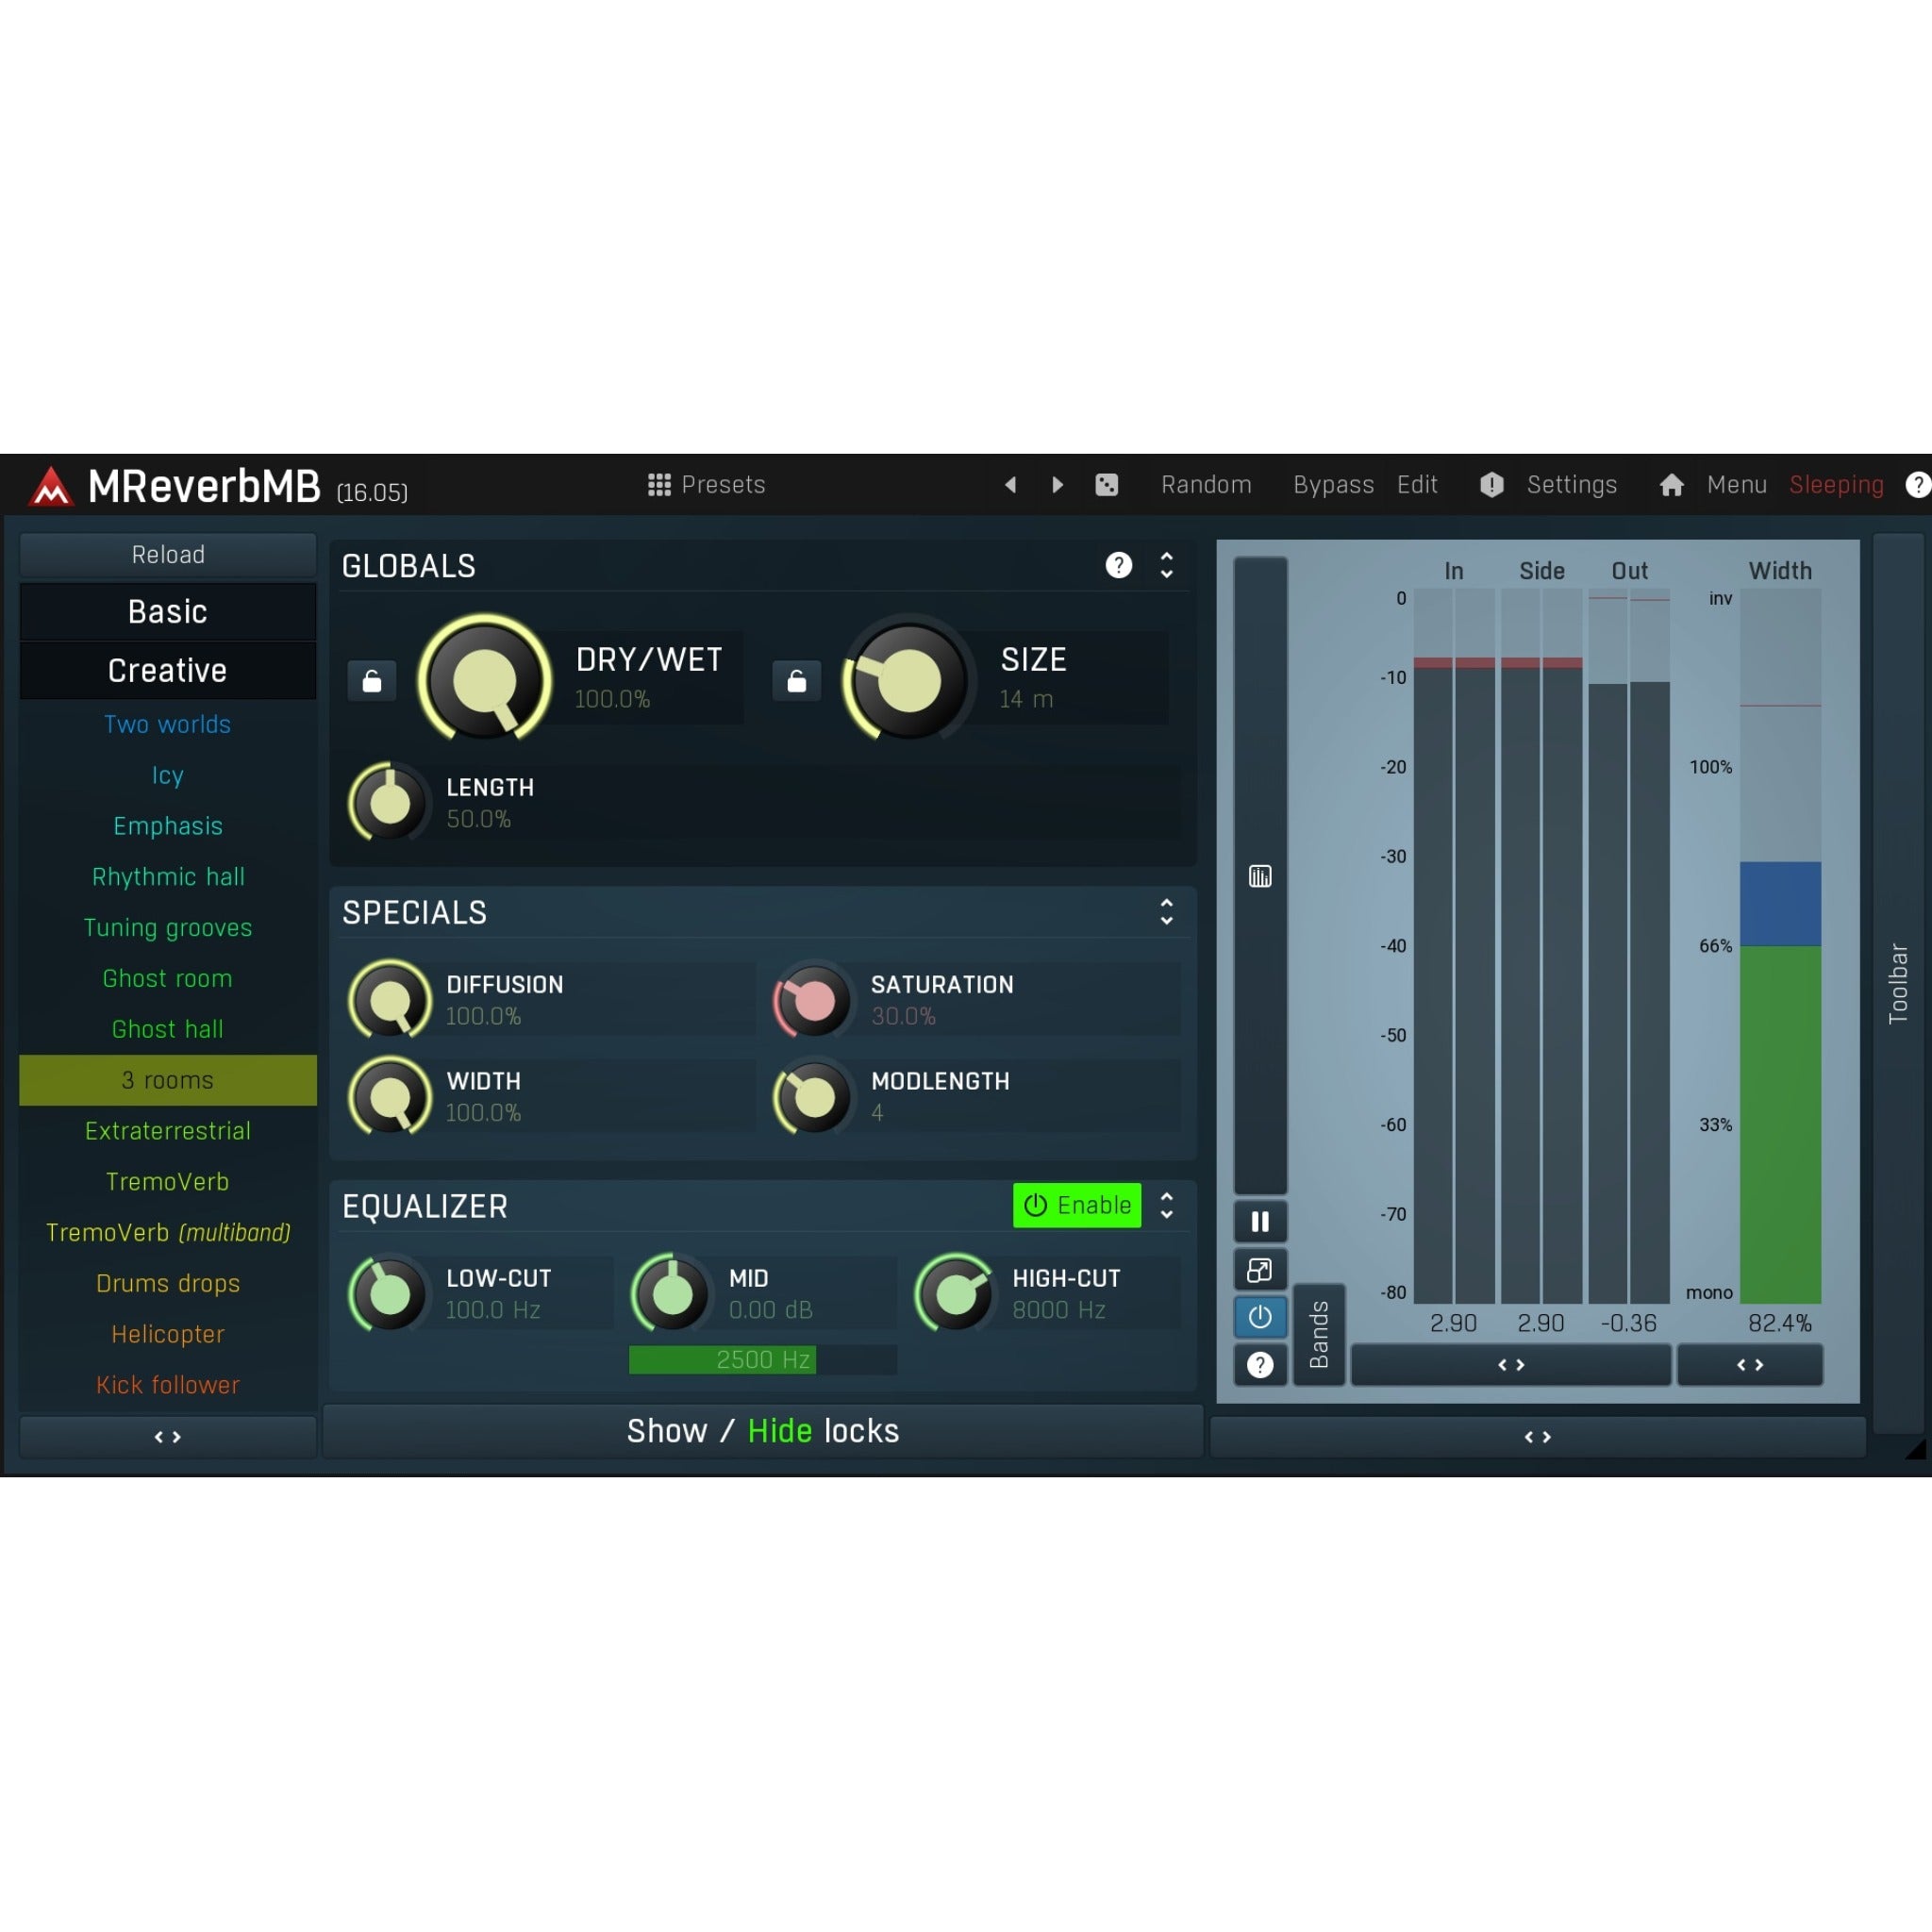Screen dimensions: 1932x1932
Task: Collapse the Globals panel using its chevron
Action: 1166,566
